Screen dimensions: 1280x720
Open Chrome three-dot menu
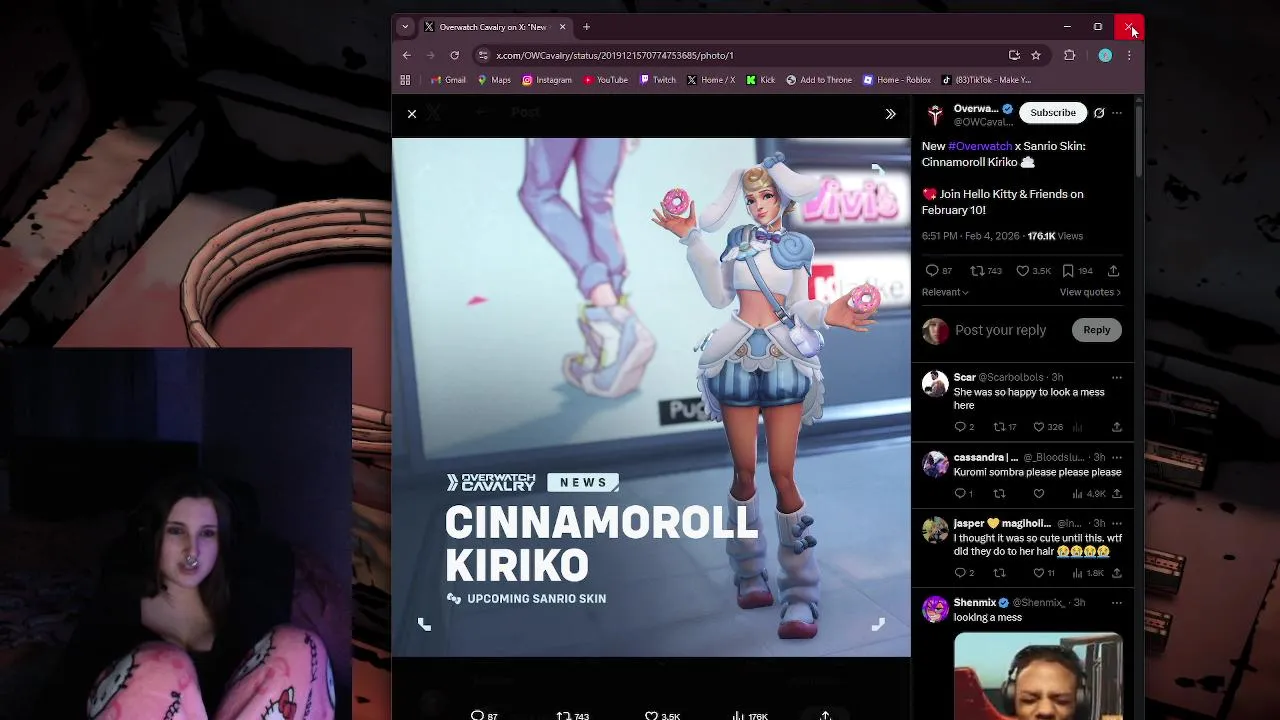tap(1129, 55)
